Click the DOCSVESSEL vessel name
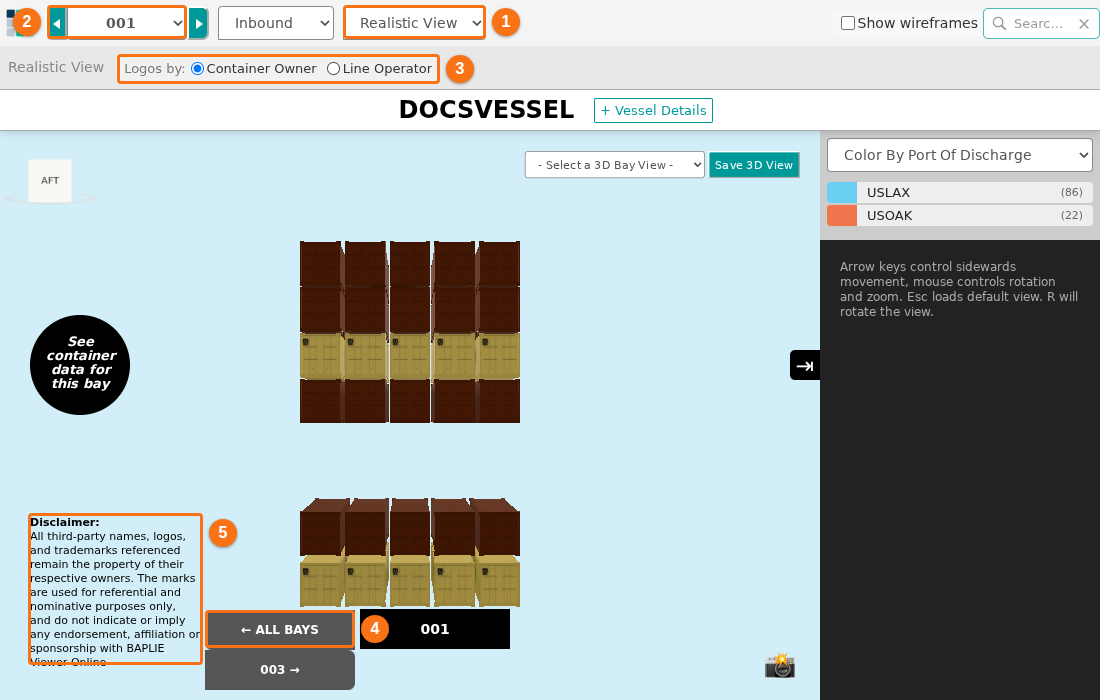 tap(486, 110)
